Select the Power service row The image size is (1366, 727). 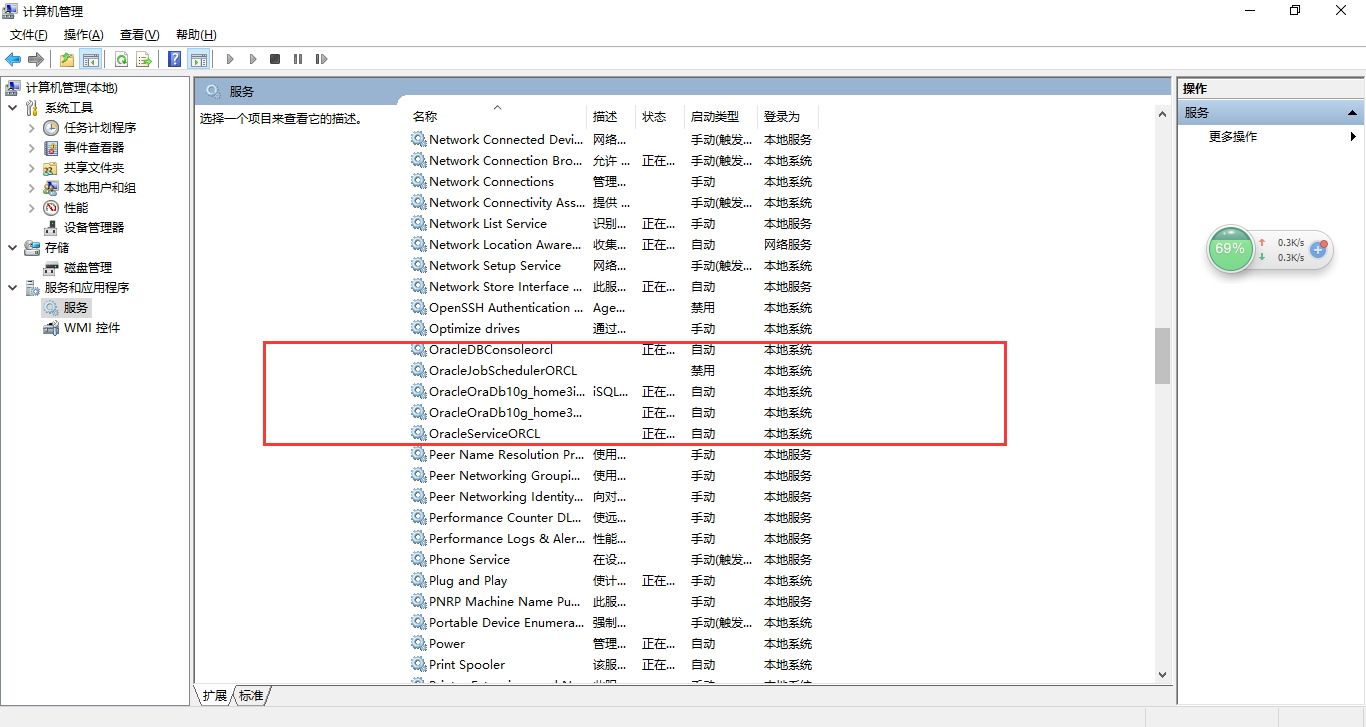(614, 644)
